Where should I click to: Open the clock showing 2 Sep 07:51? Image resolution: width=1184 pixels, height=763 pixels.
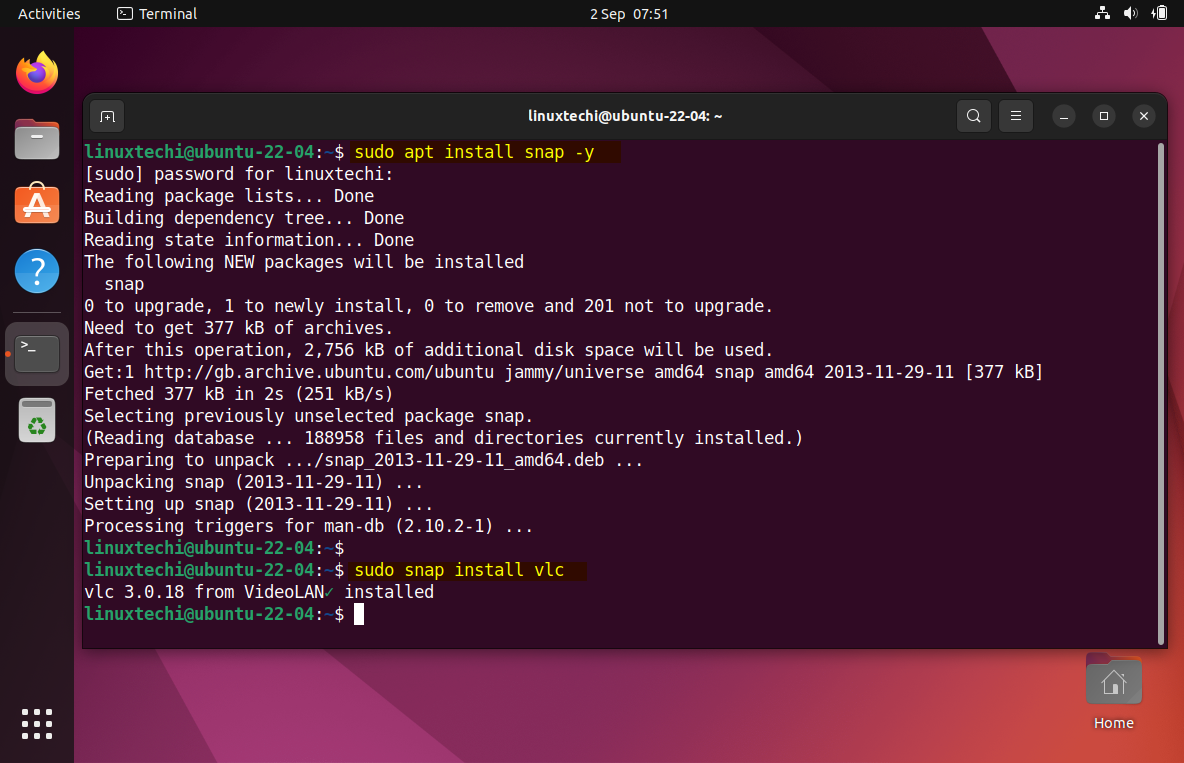pos(629,14)
